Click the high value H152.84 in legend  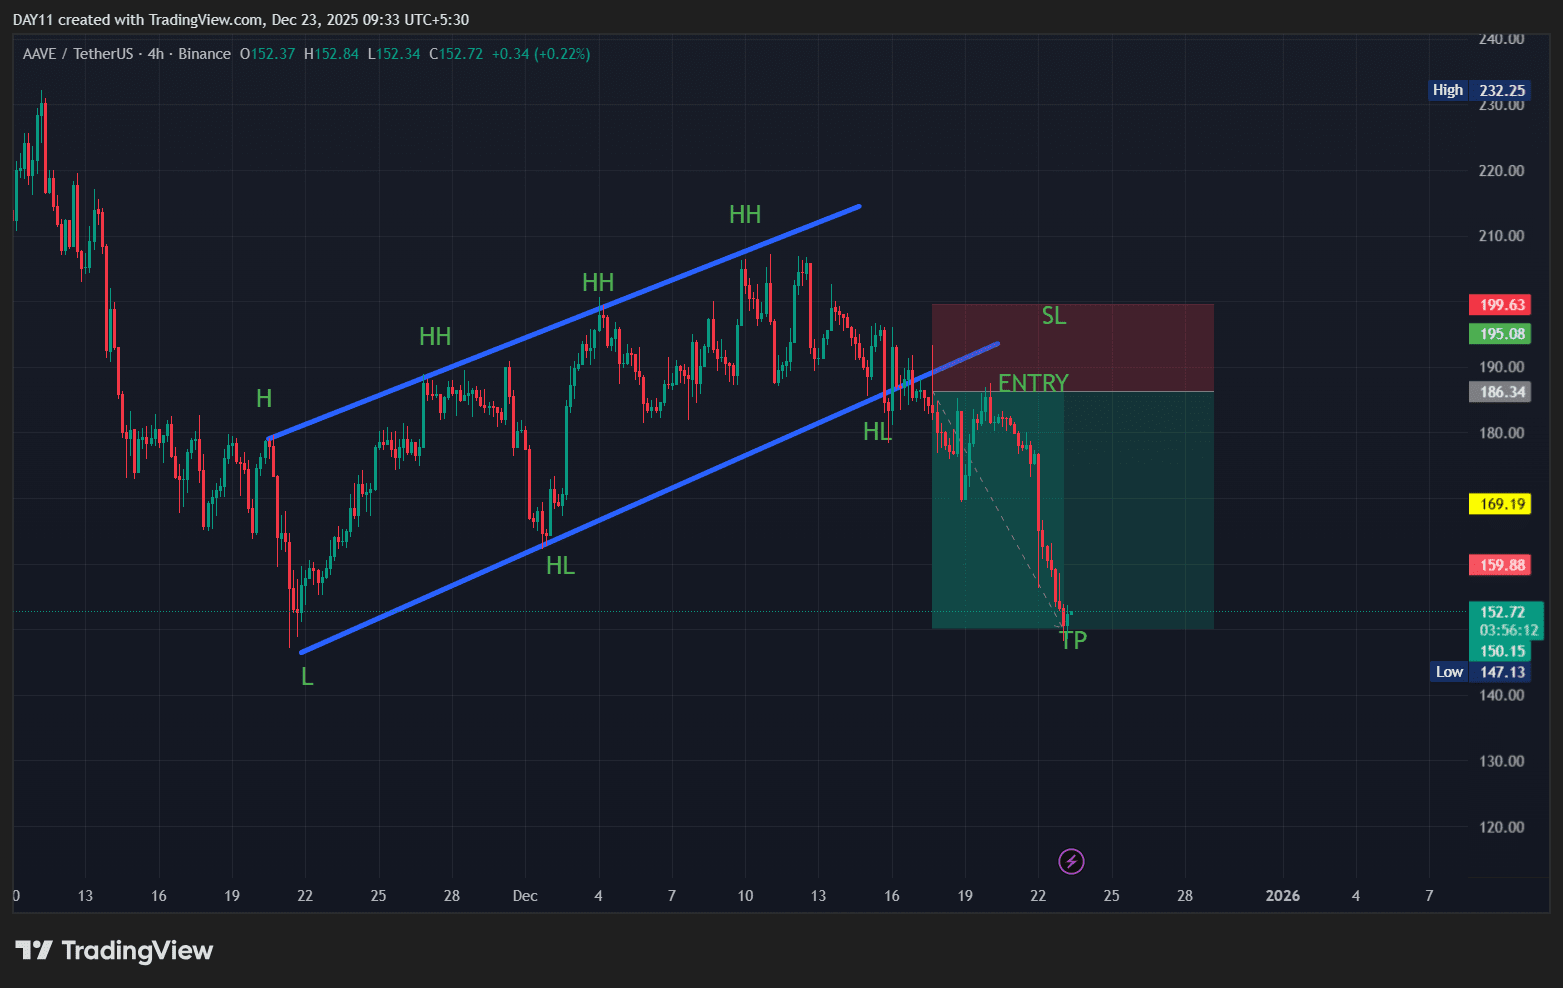click(x=331, y=54)
